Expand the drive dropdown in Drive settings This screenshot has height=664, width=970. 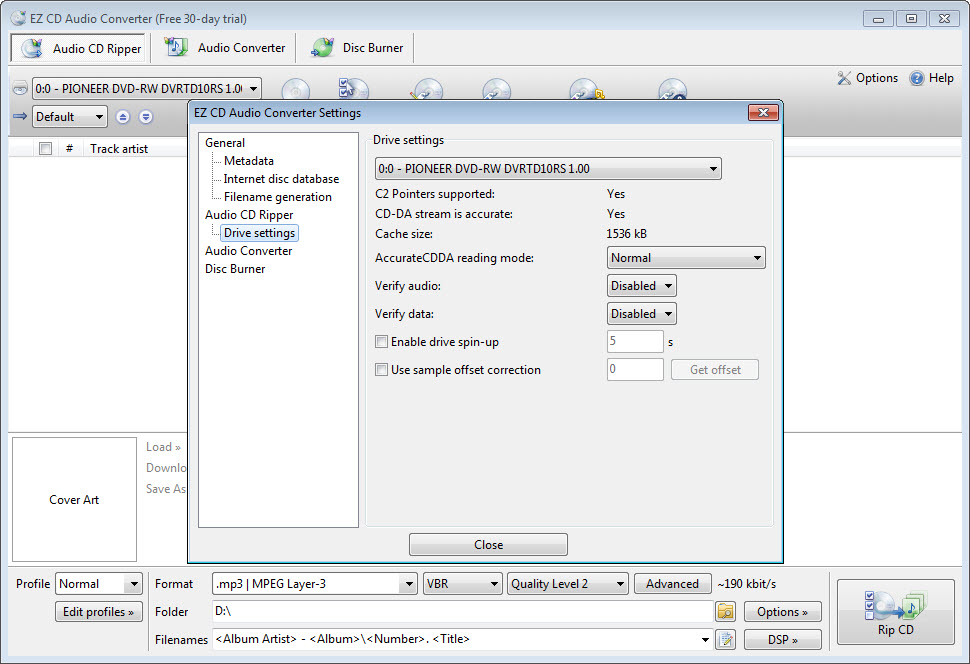(548, 168)
